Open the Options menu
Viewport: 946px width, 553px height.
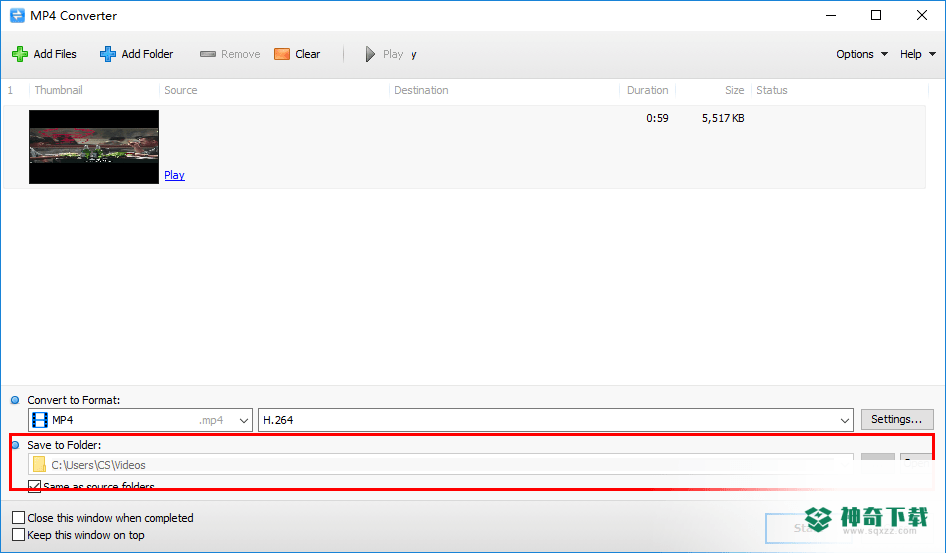point(862,54)
